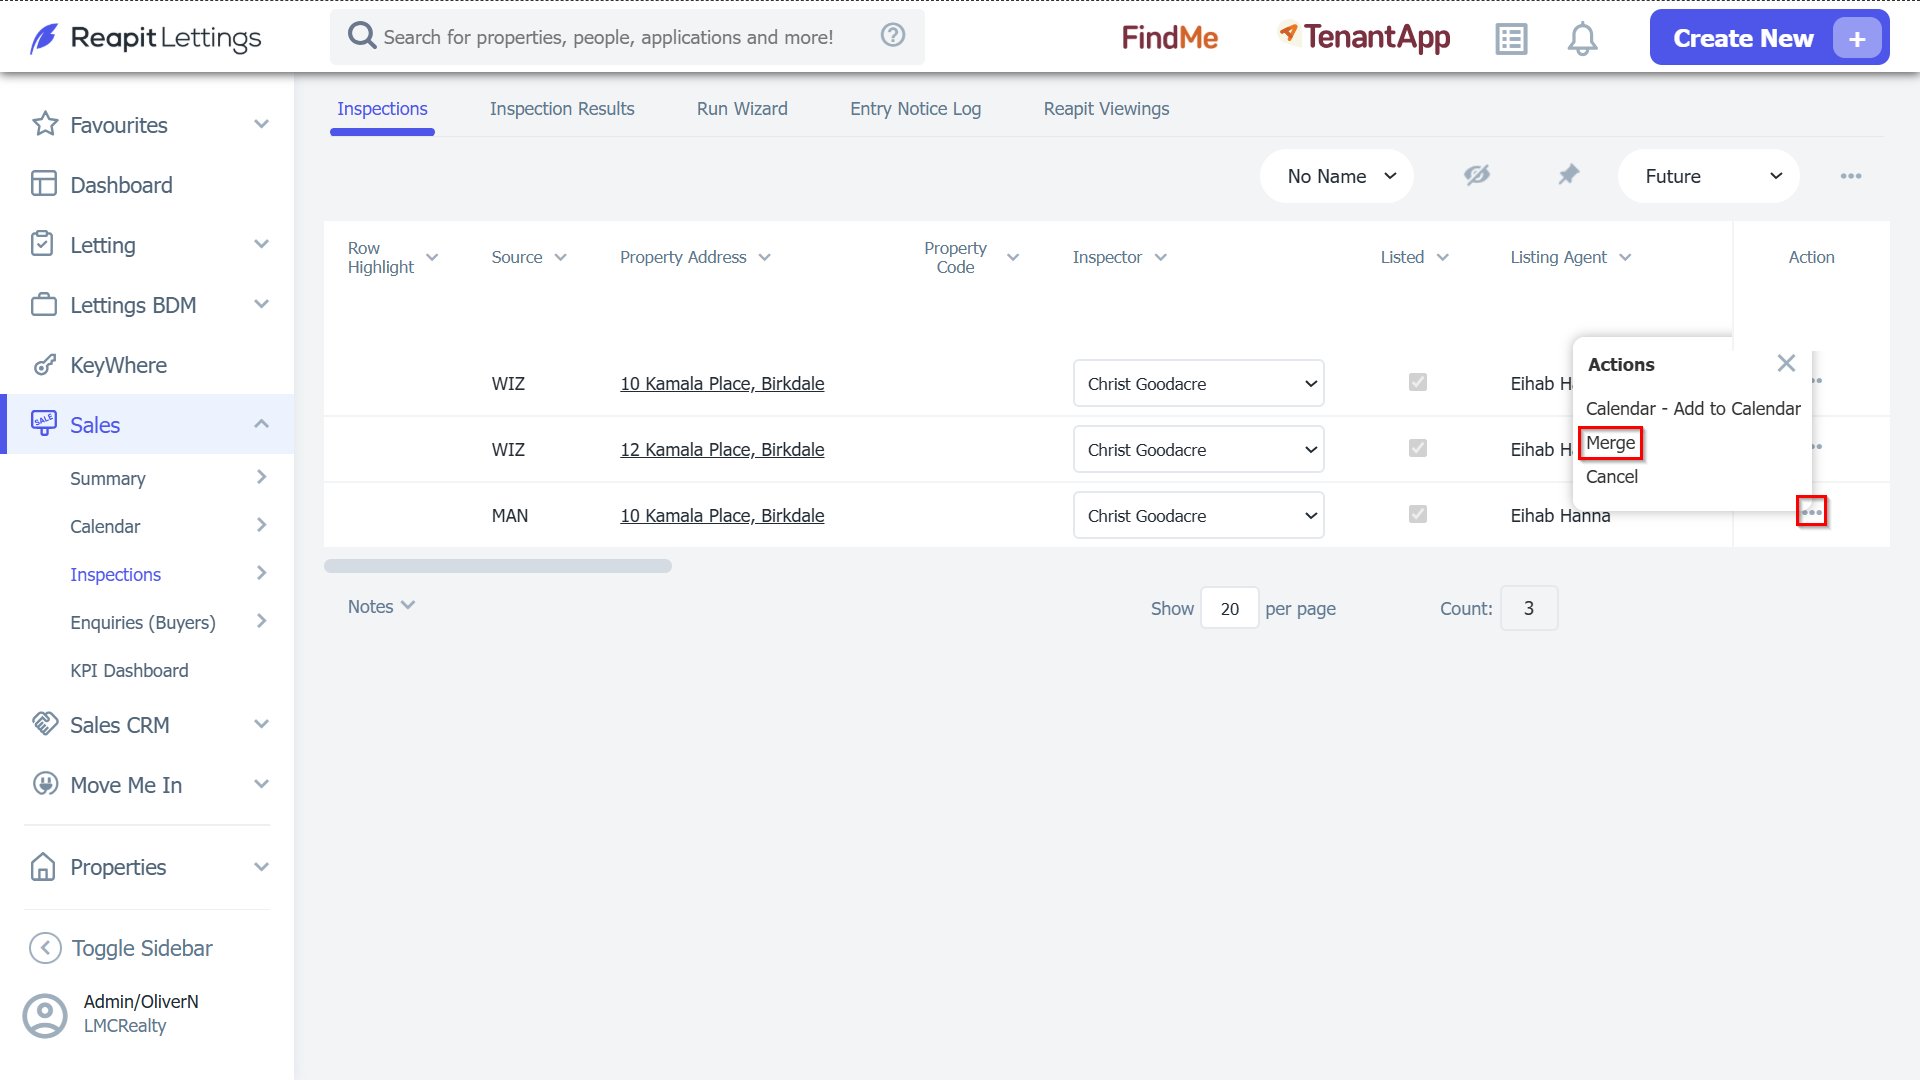The width and height of the screenshot is (1920, 1080).
Task: Open the Future date filter dropdown
Action: pos(1708,176)
